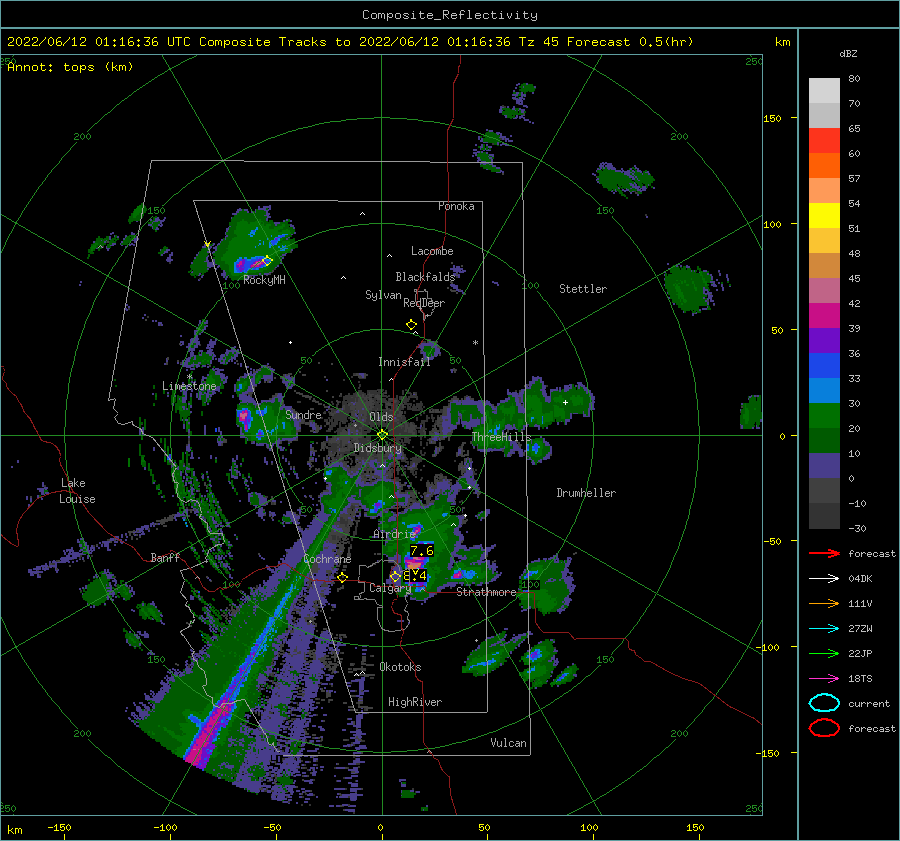Click the 8.4 storm top annotation
900x841 pixels.
click(x=416, y=575)
